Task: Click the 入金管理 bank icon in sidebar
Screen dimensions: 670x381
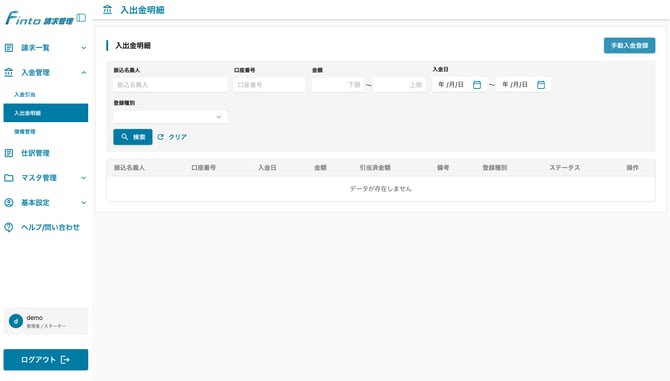Action: (9, 73)
